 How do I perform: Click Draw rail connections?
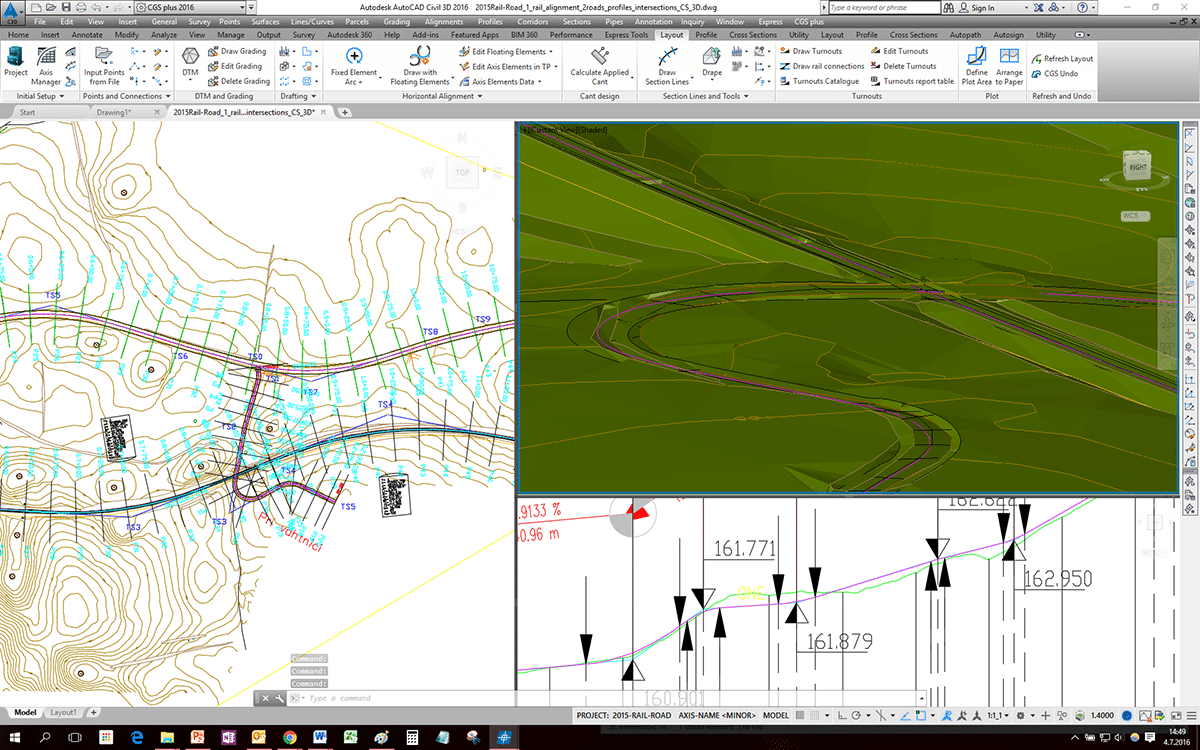(x=821, y=66)
